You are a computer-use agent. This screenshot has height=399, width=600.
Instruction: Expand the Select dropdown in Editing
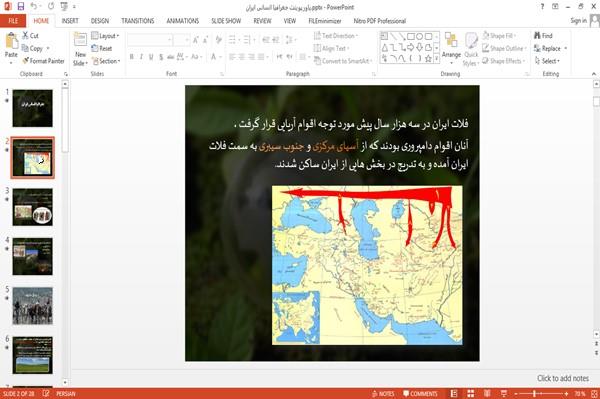(x=548, y=61)
